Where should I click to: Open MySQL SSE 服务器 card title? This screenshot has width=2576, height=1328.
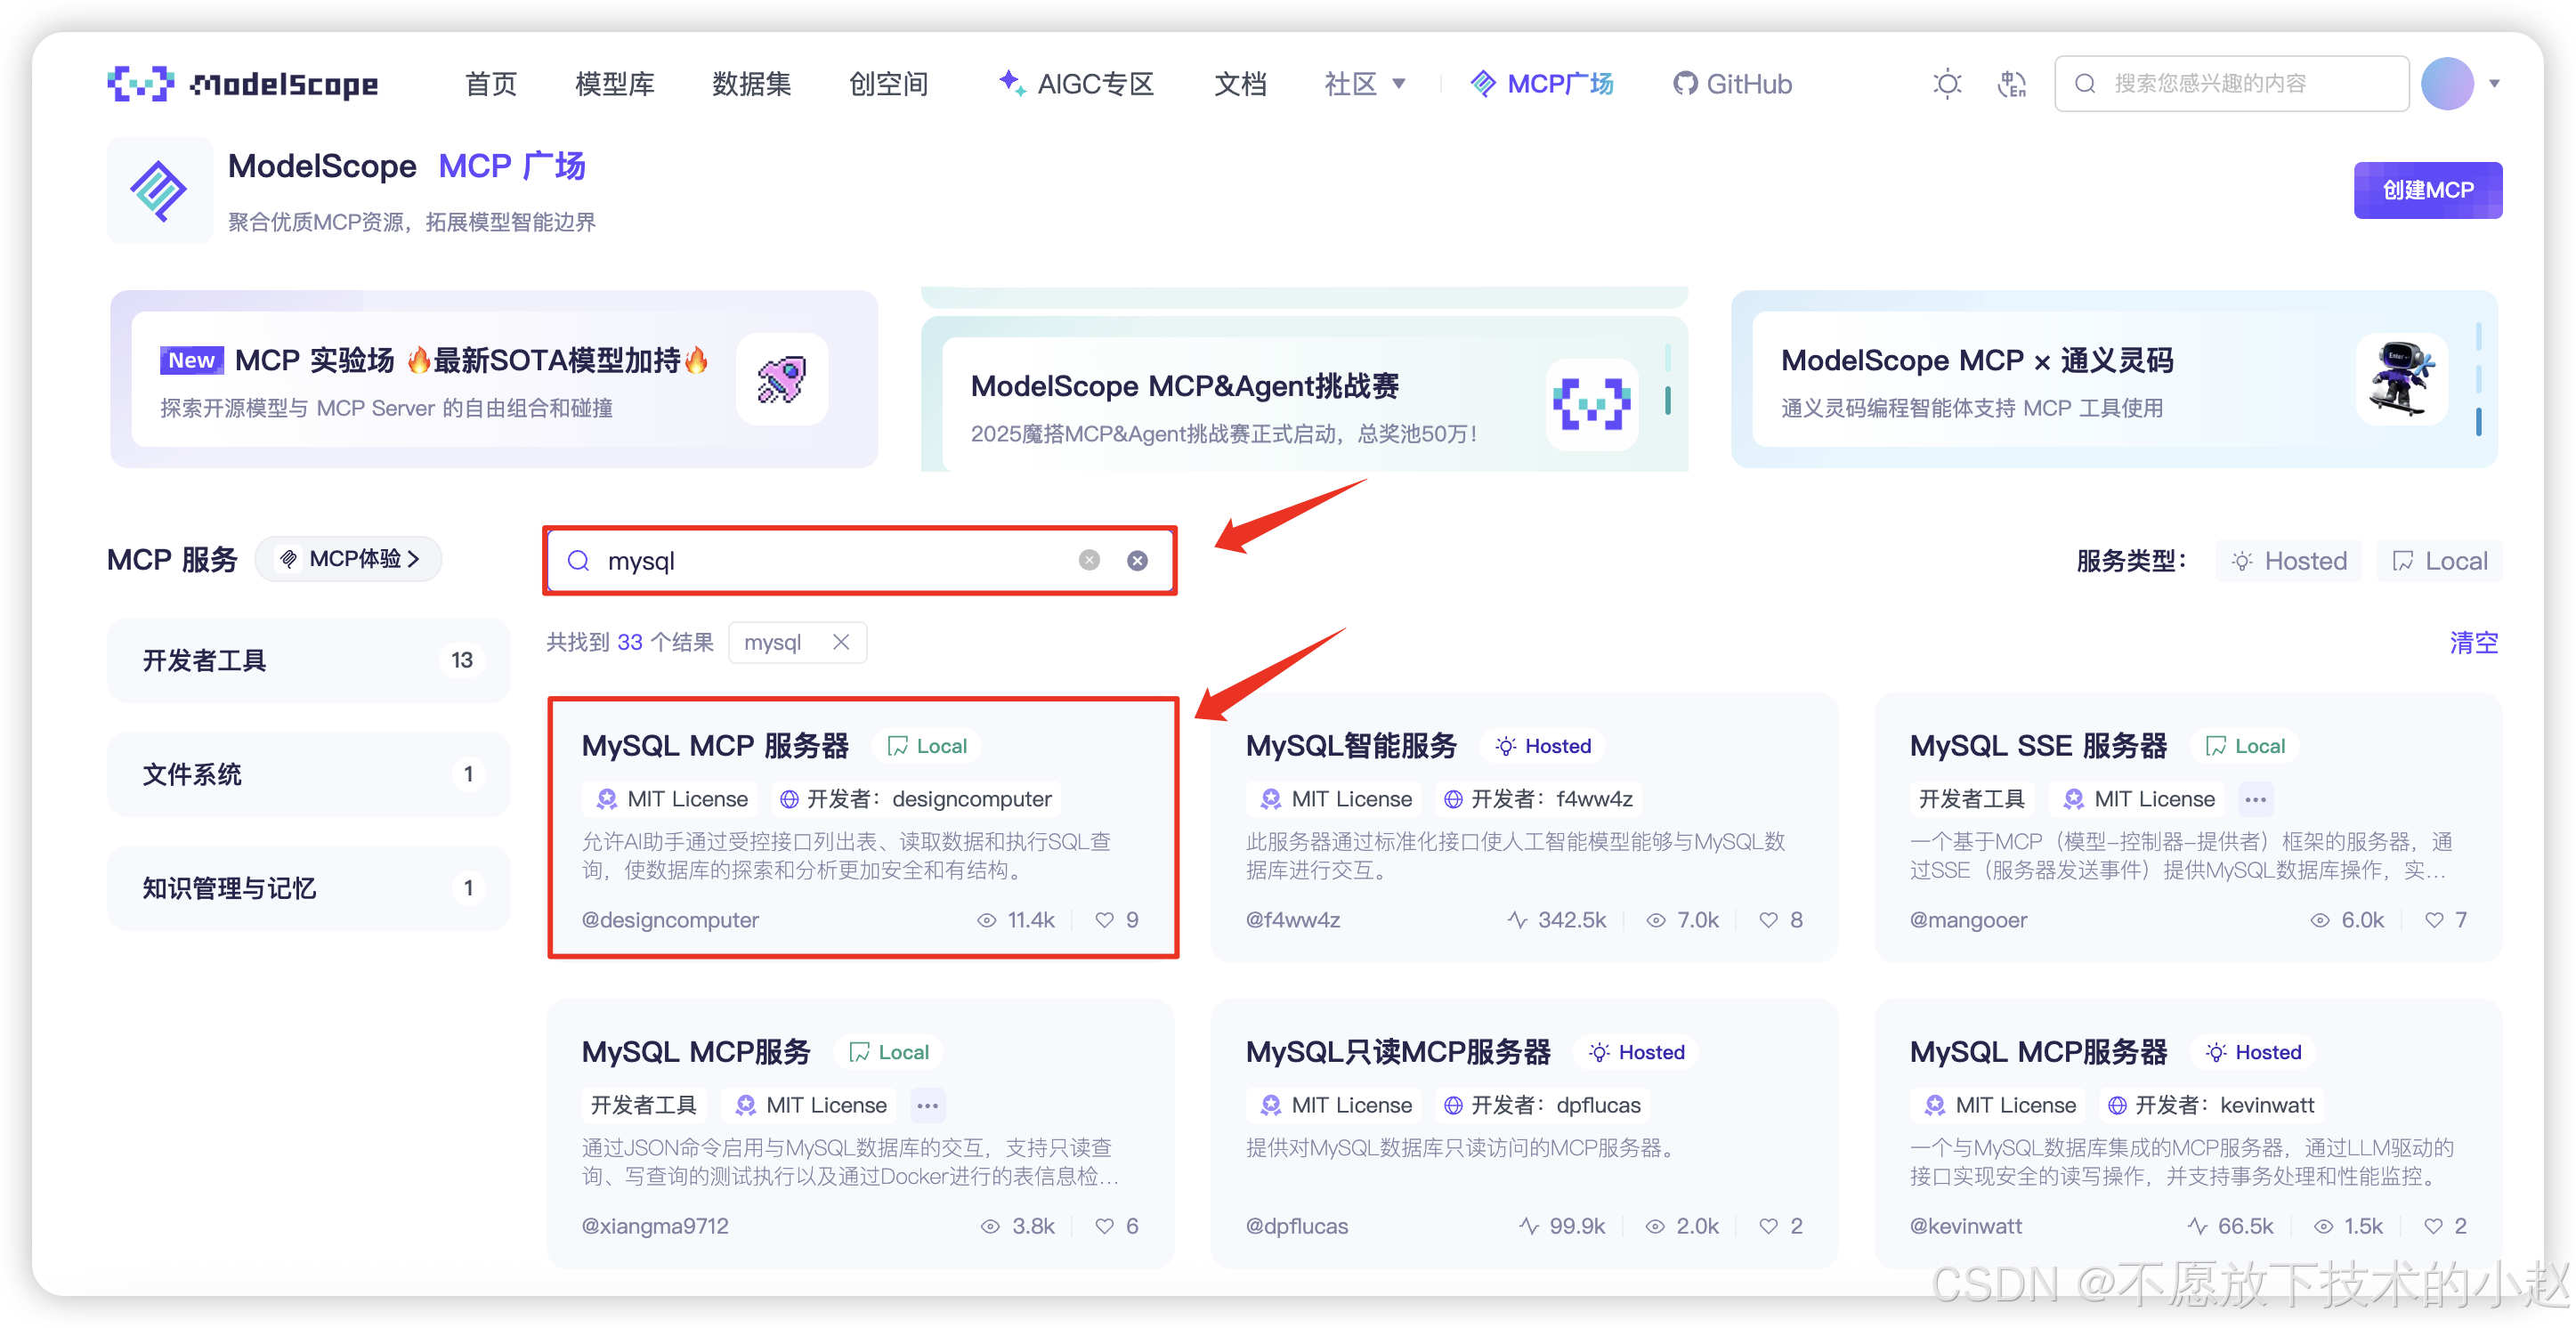coord(2038,746)
